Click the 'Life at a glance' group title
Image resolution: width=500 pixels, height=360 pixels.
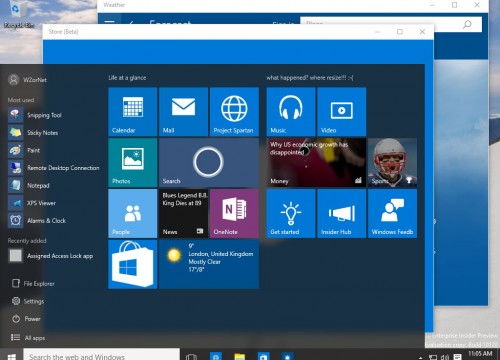coord(127,78)
